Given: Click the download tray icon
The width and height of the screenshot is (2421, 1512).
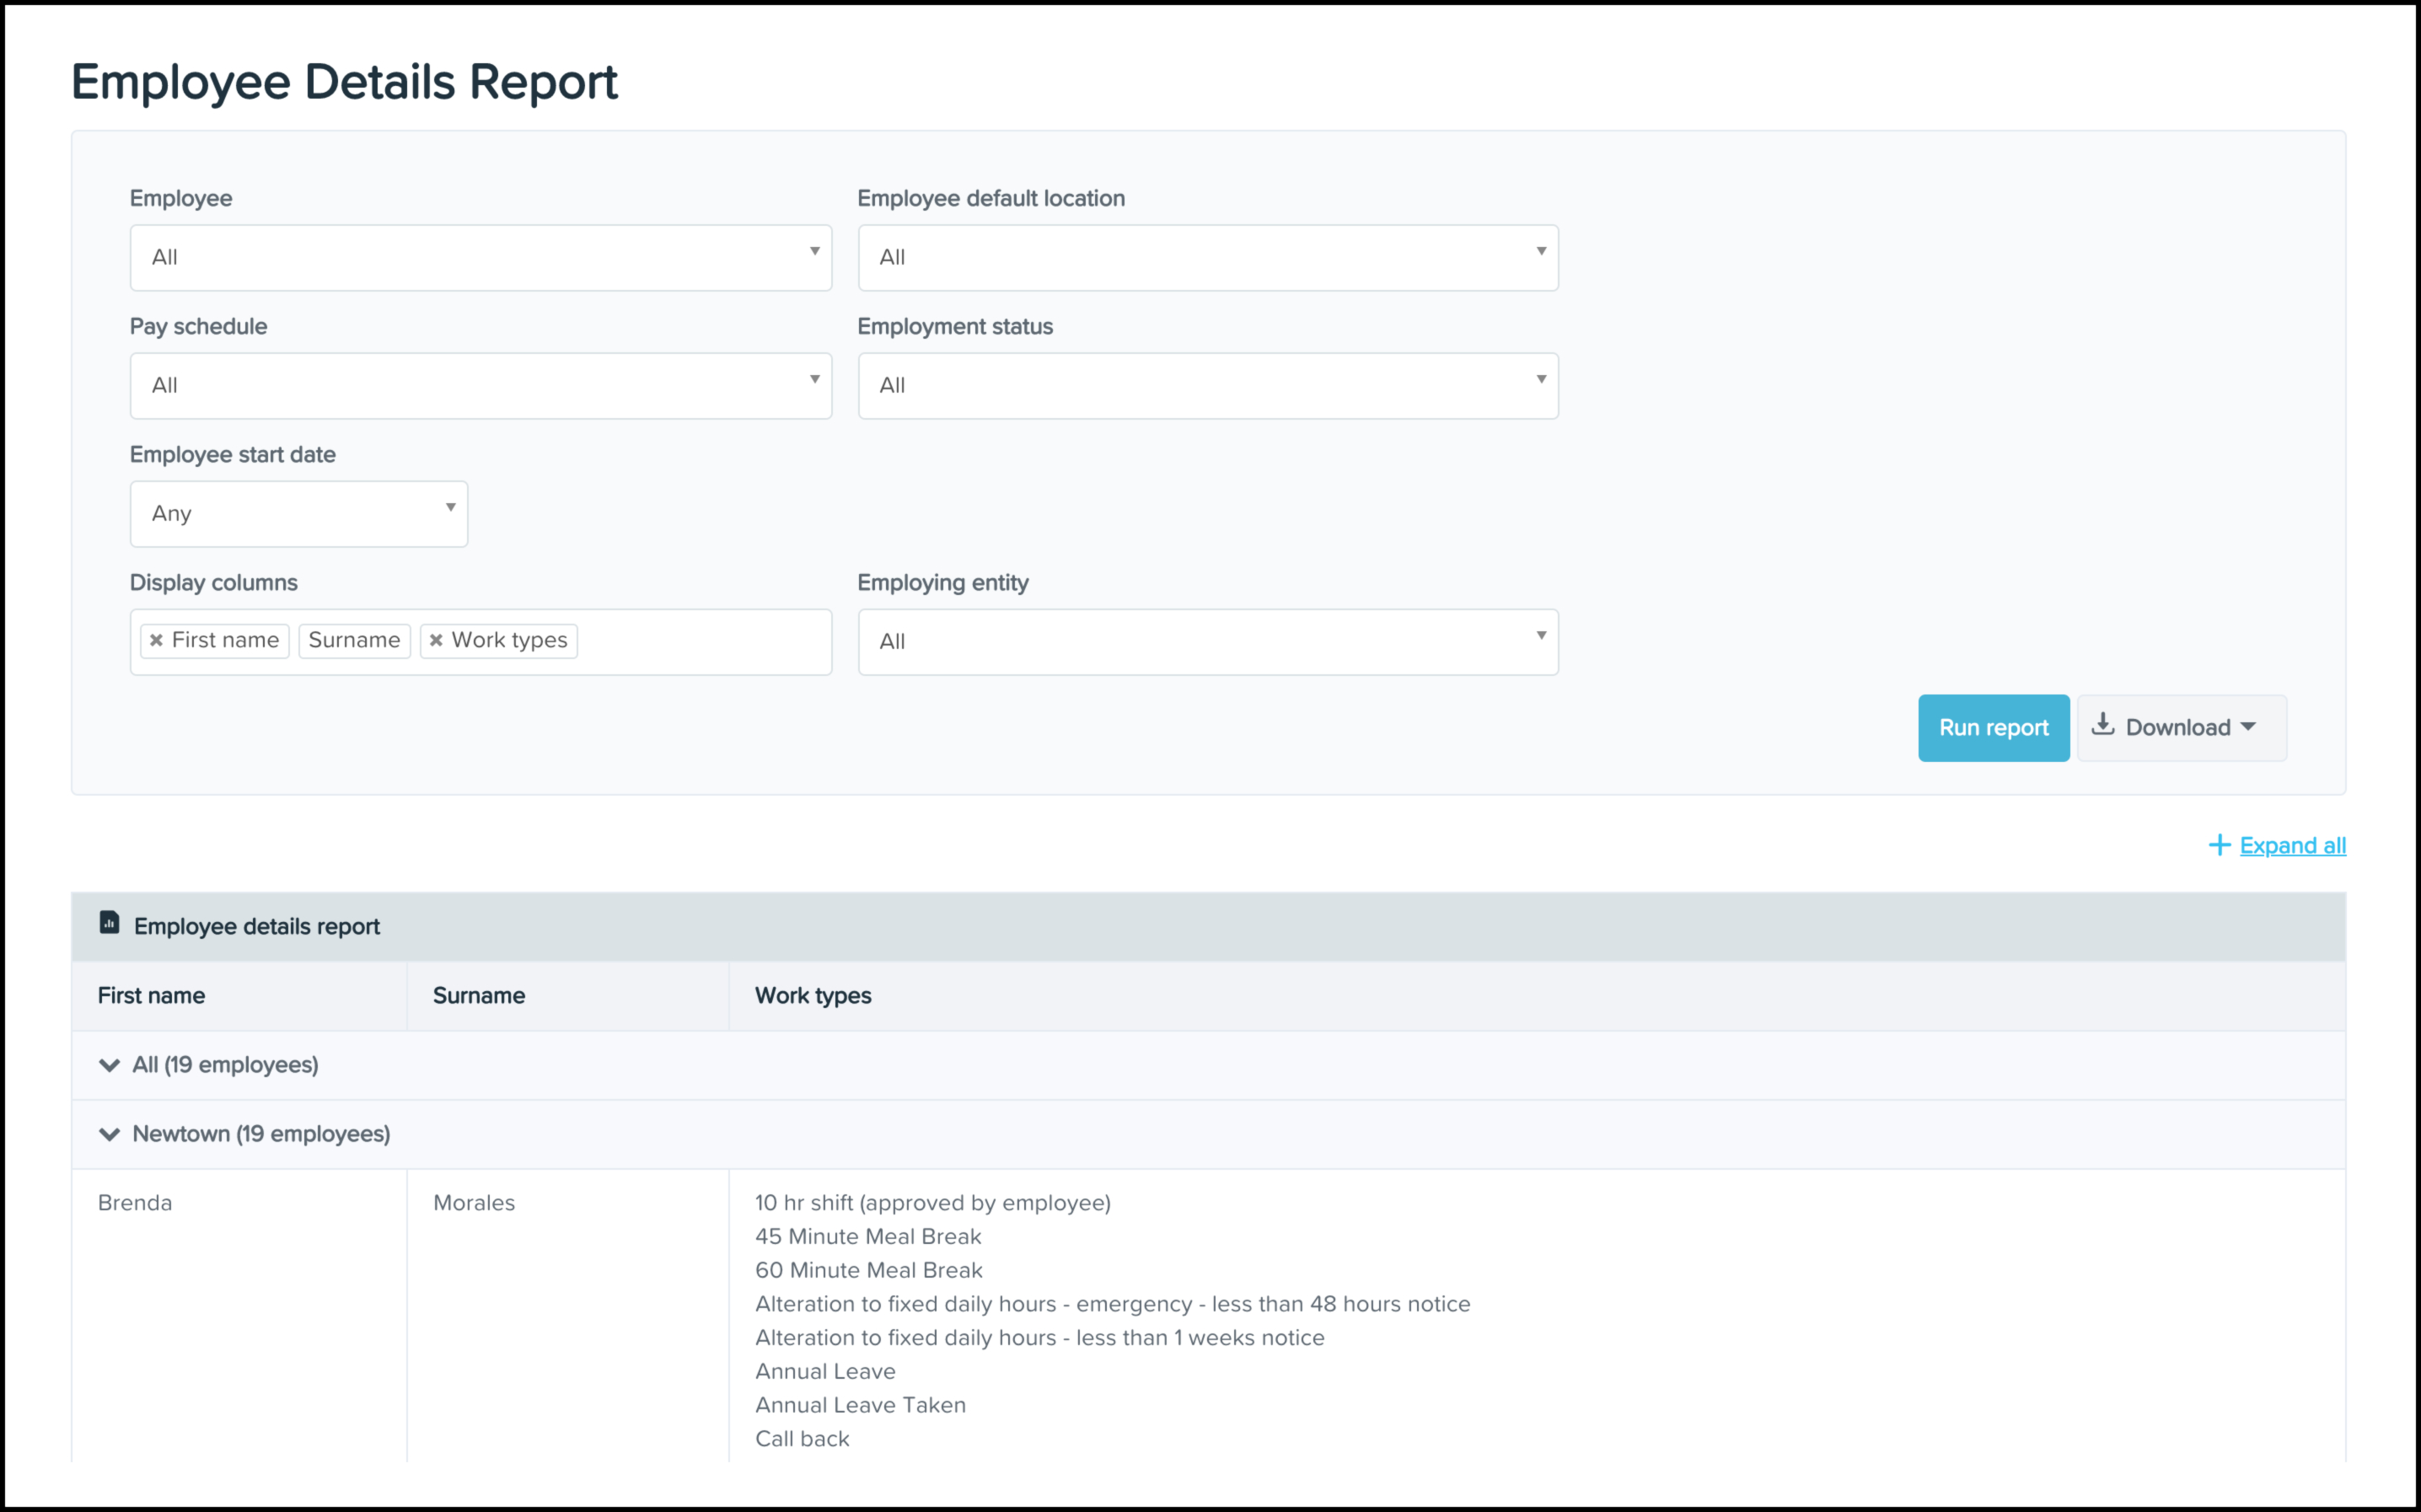Looking at the screenshot, I should point(2103,725).
